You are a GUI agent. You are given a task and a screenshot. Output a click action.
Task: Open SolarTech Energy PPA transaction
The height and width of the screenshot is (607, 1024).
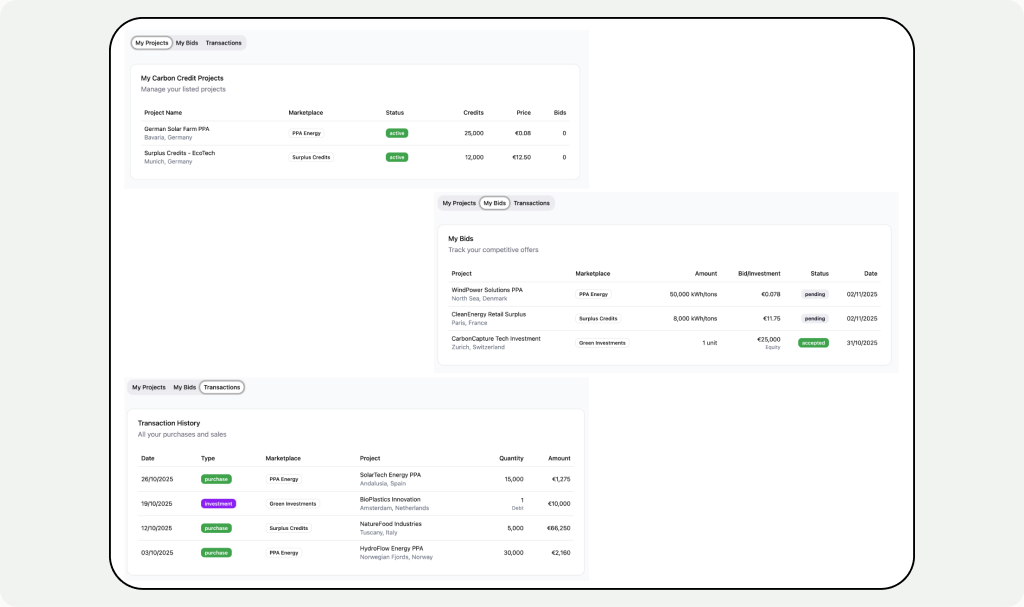(x=355, y=479)
